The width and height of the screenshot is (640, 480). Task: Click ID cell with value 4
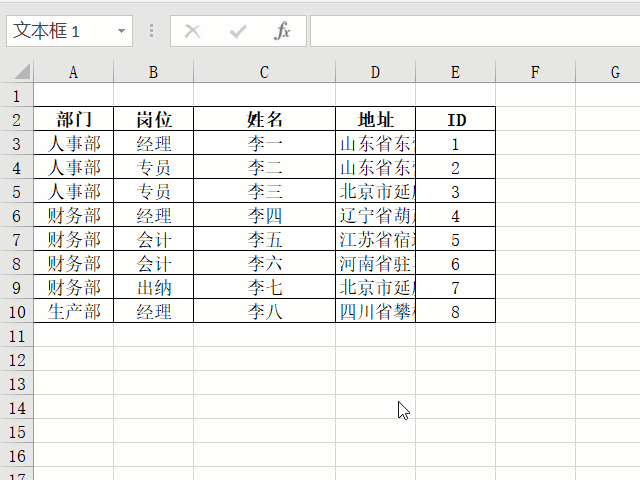[x=456, y=216]
